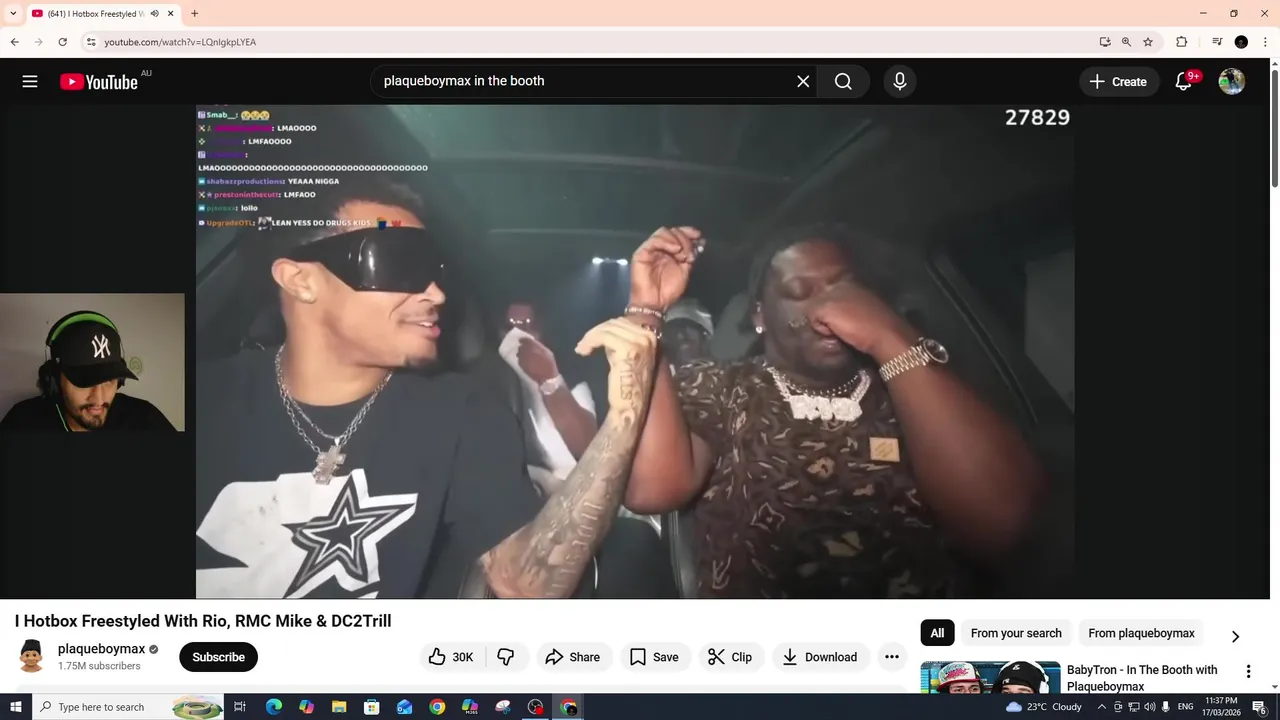Open Microsoft Store from the taskbar

(x=372, y=707)
